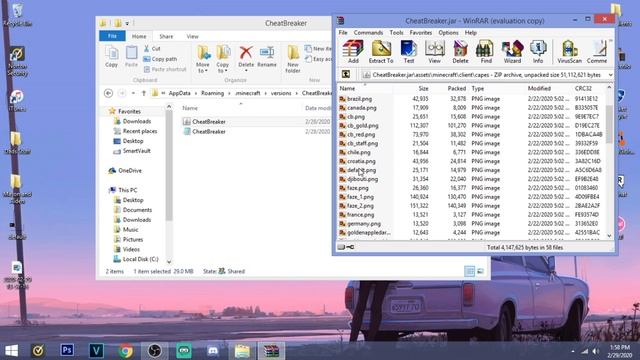
Task: Click the Windows Start button
Action: point(11,351)
